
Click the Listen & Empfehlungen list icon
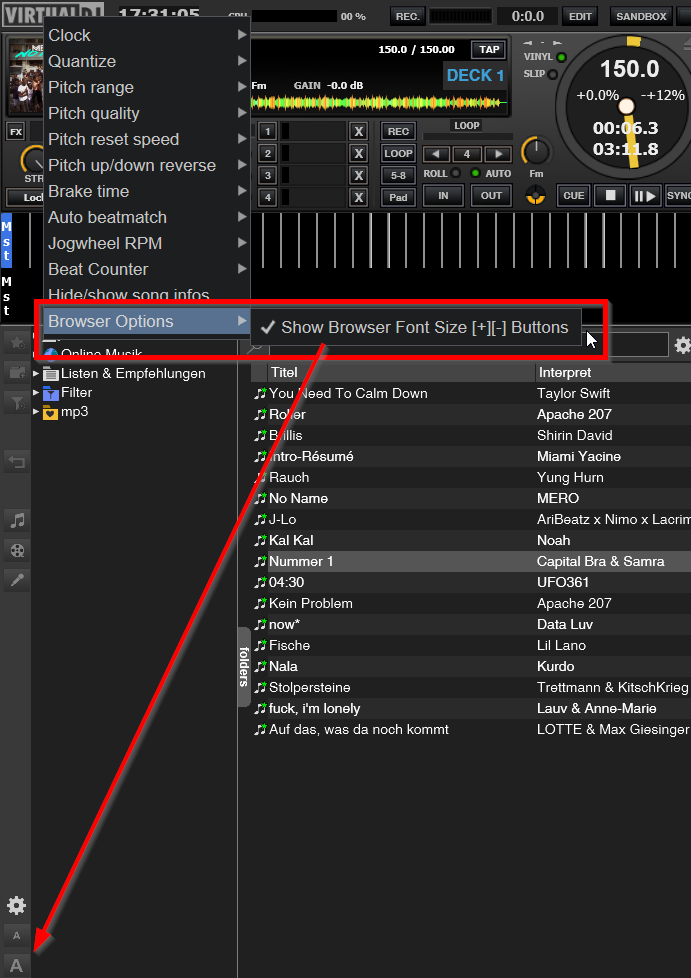coord(51,374)
